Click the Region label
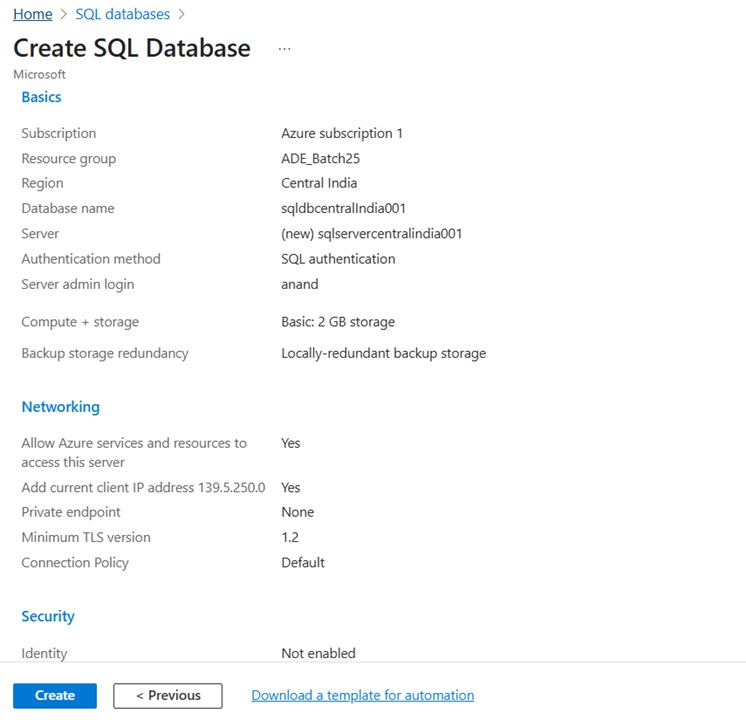 (42, 183)
